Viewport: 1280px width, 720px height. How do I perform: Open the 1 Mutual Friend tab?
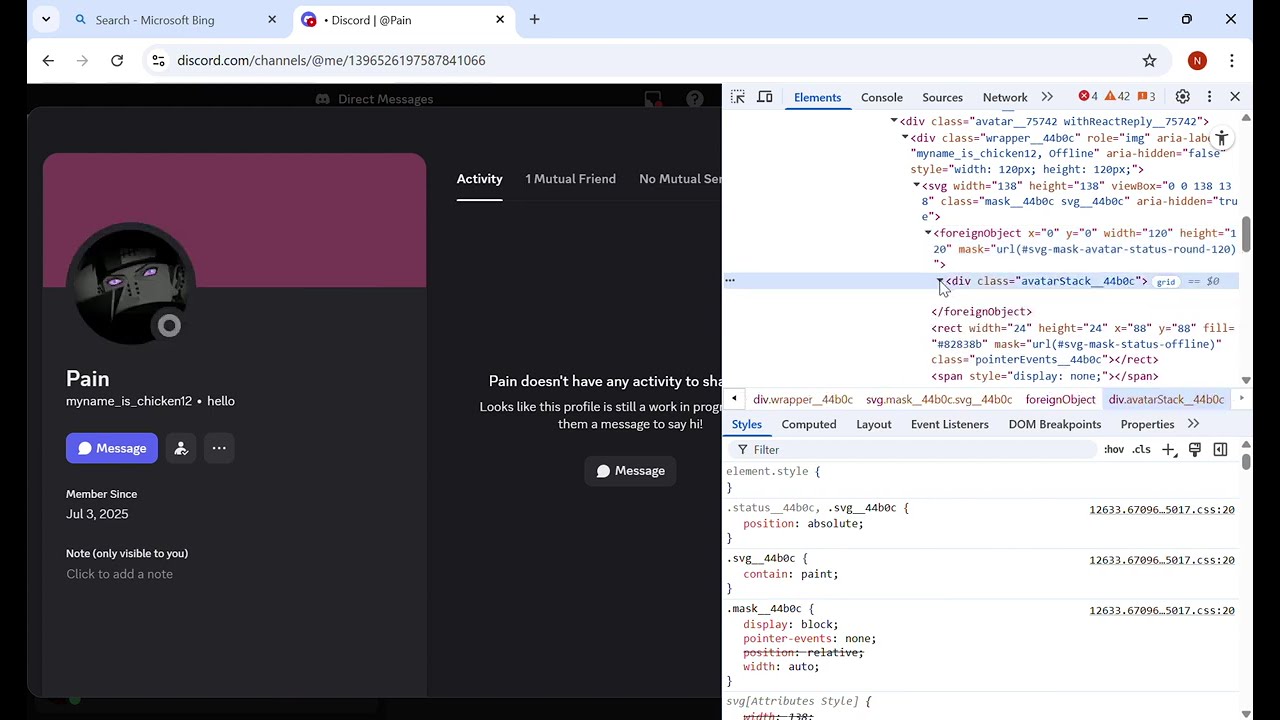pyautogui.click(x=571, y=179)
